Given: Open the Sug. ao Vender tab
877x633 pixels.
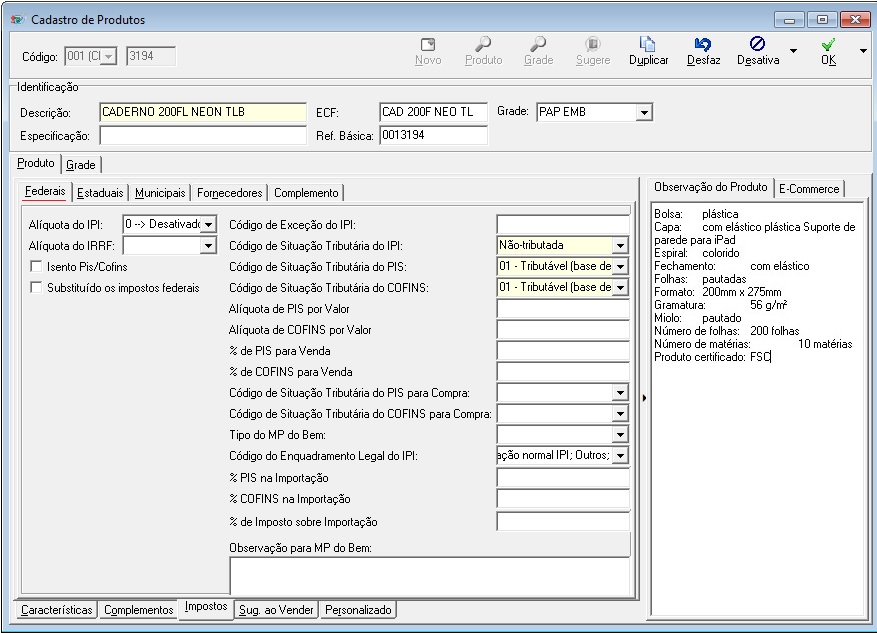Looking at the screenshot, I should click(276, 610).
